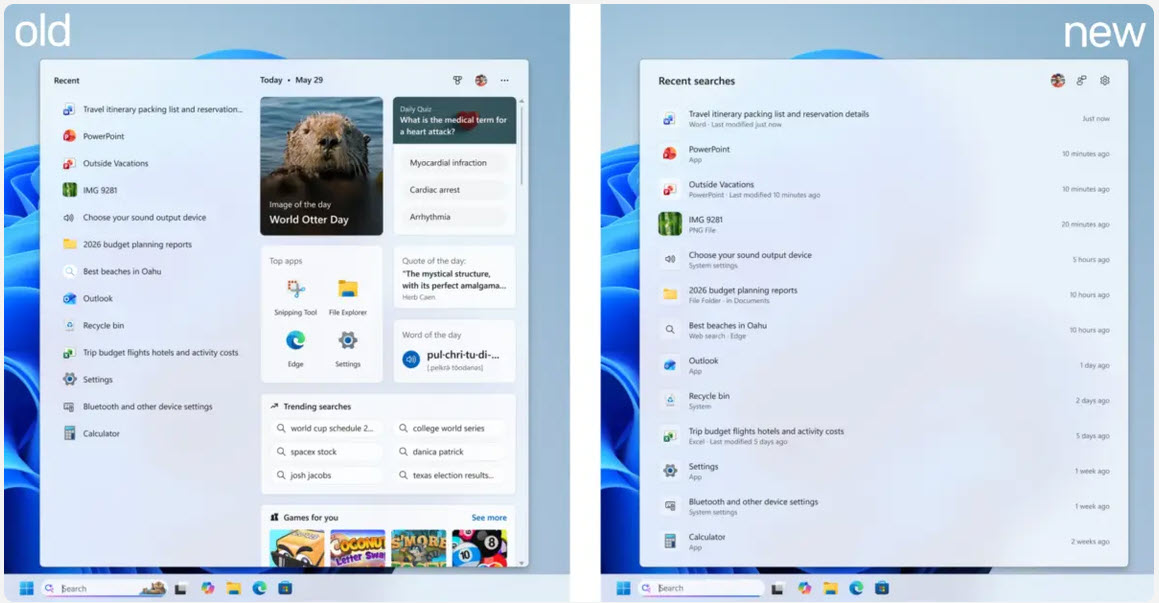Click the PowerPoint icon in new panel list

pyautogui.click(x=670, y=154)
